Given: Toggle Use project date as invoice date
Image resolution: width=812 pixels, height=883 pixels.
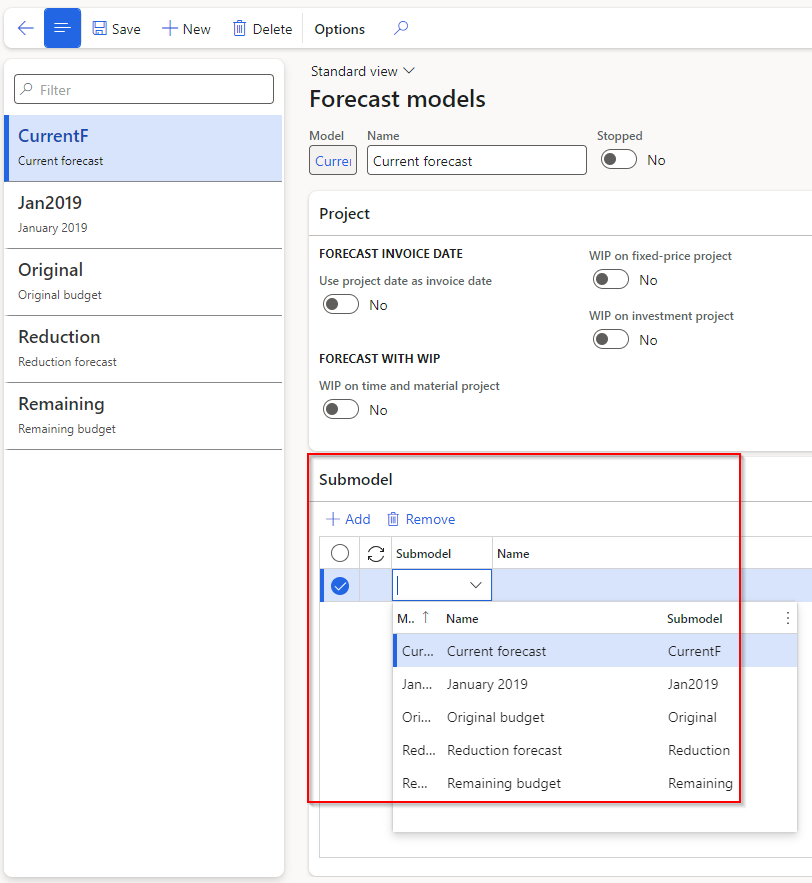Looking at the screenshot, I should (x=340, y=304).
